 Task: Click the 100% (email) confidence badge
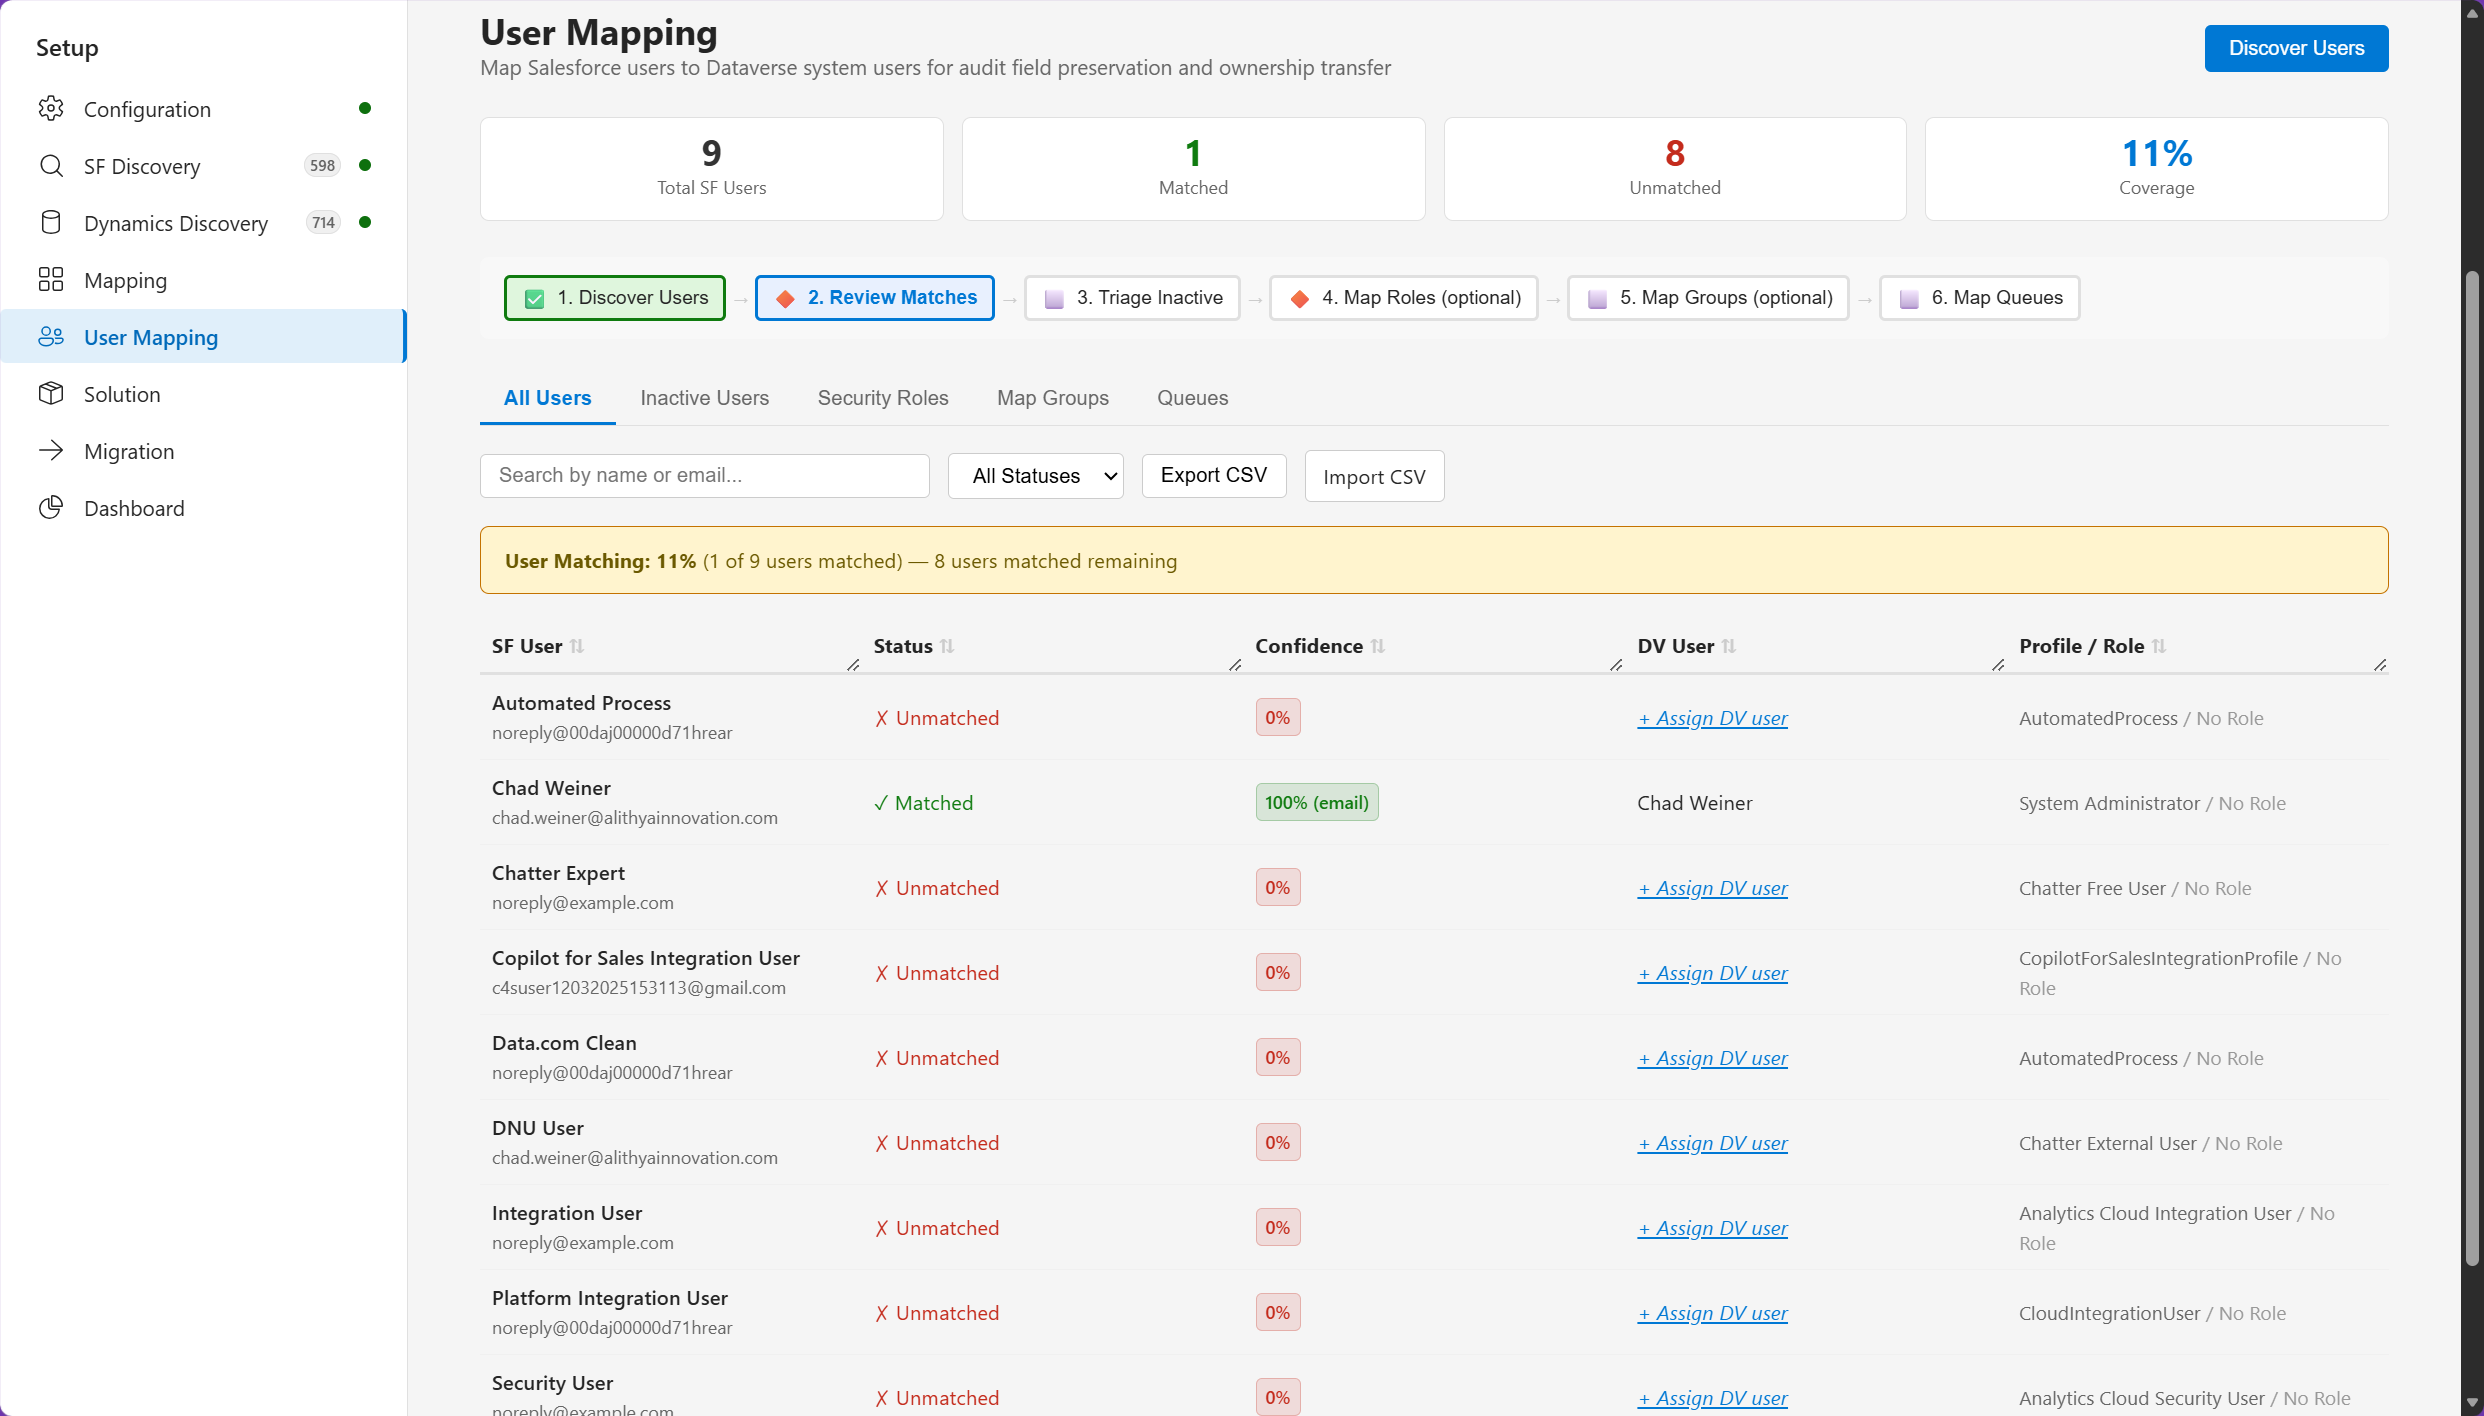(1317, 803)
